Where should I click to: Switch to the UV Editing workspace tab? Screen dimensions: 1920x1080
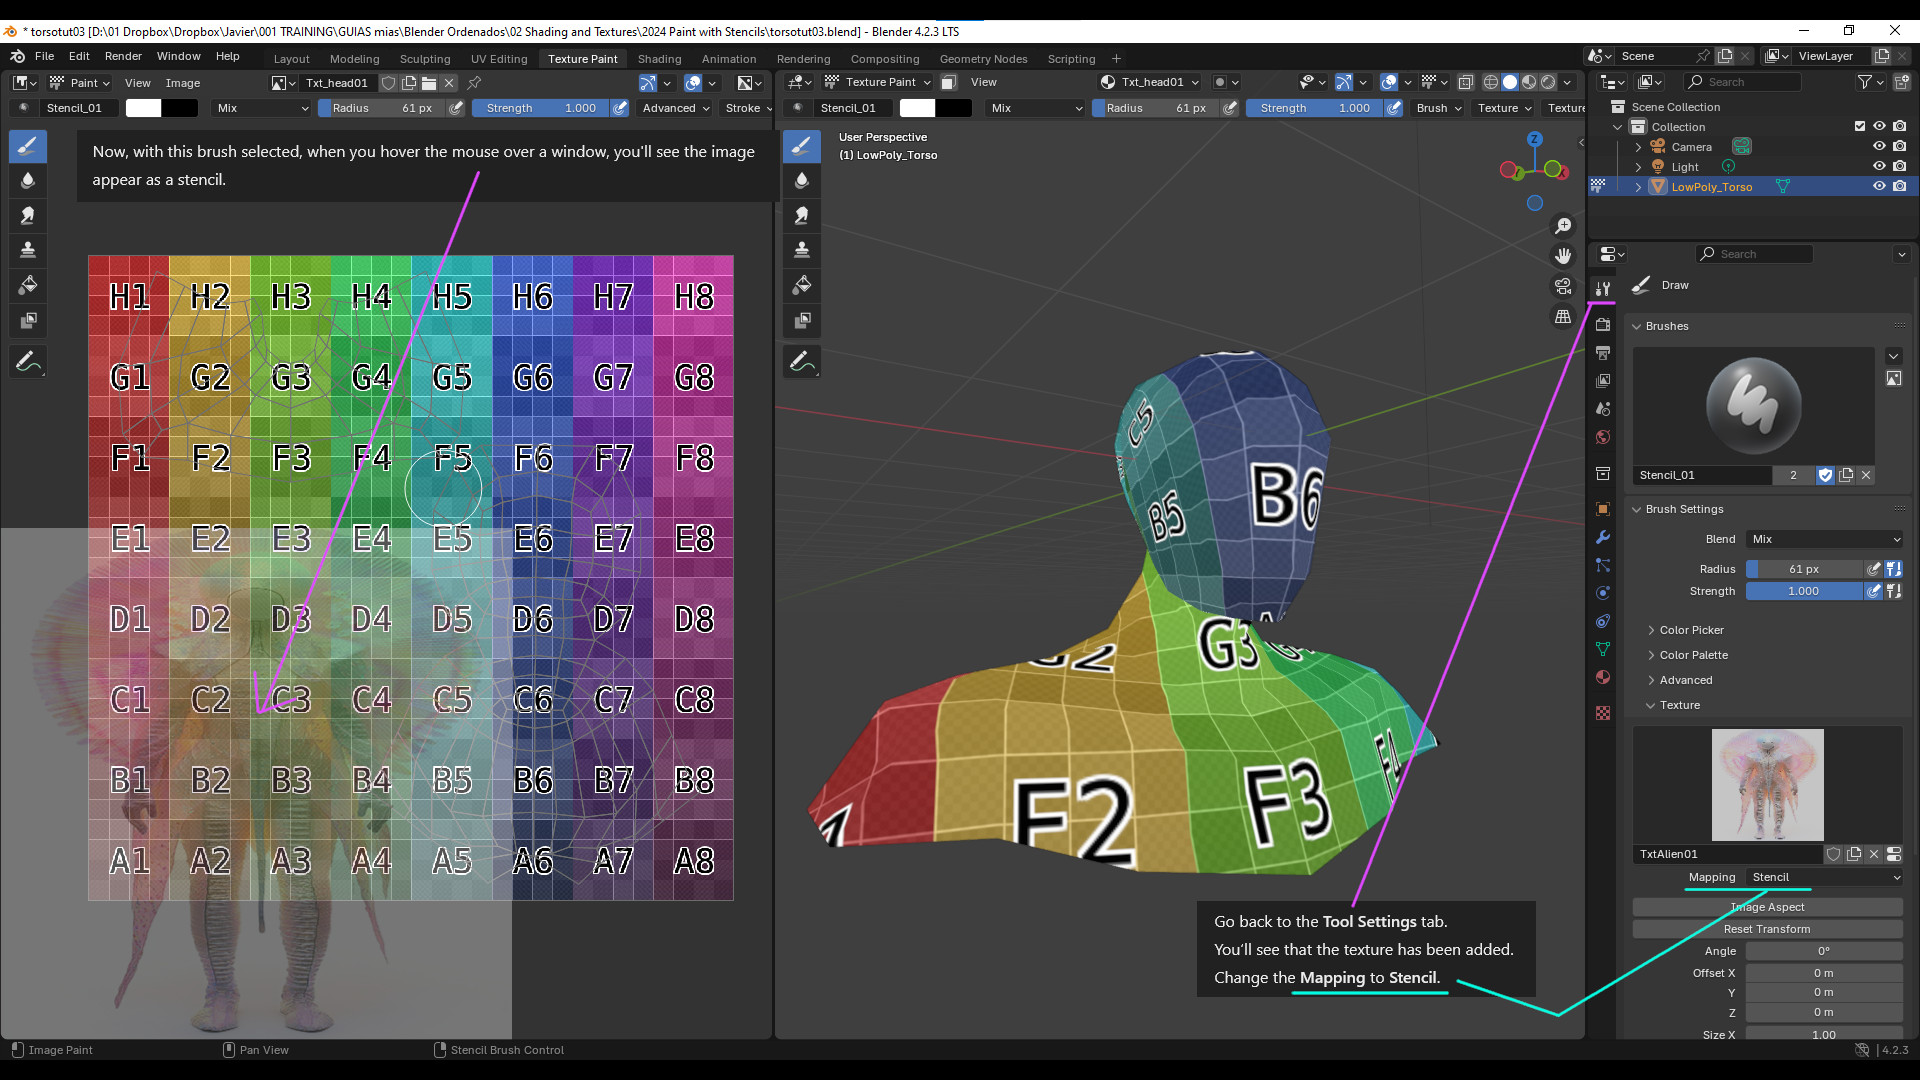pos(499,59)
